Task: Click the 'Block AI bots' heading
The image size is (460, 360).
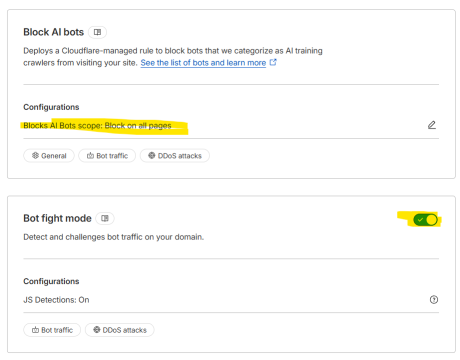Action: (x=54, y=32)
